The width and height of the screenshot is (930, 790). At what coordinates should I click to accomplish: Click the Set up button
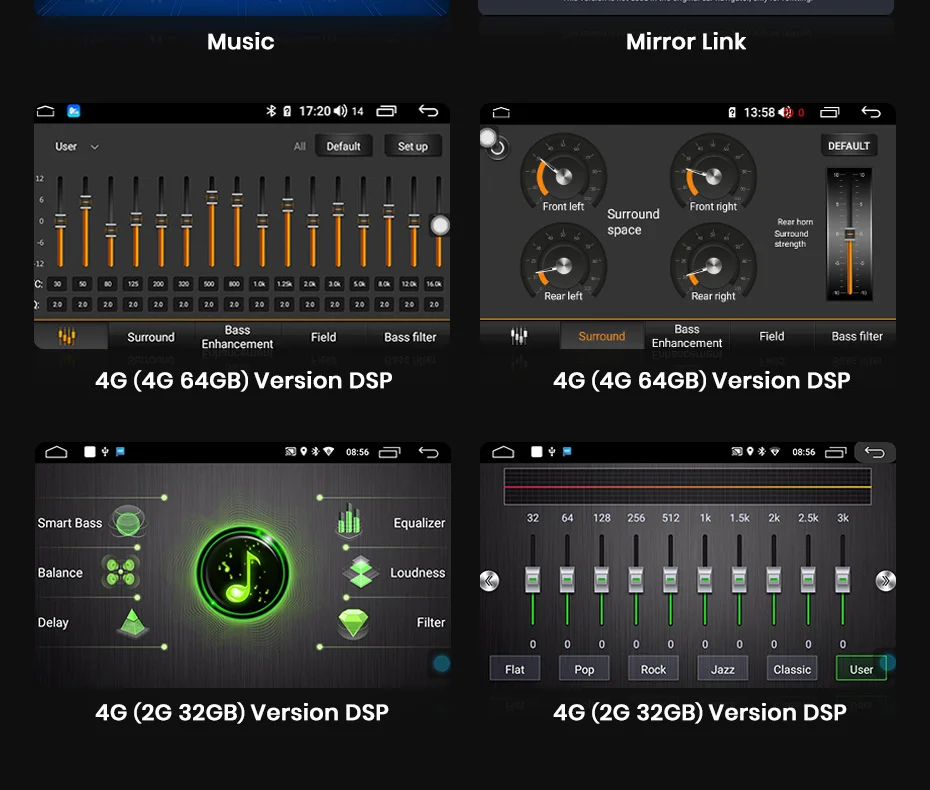pos(413,146)
